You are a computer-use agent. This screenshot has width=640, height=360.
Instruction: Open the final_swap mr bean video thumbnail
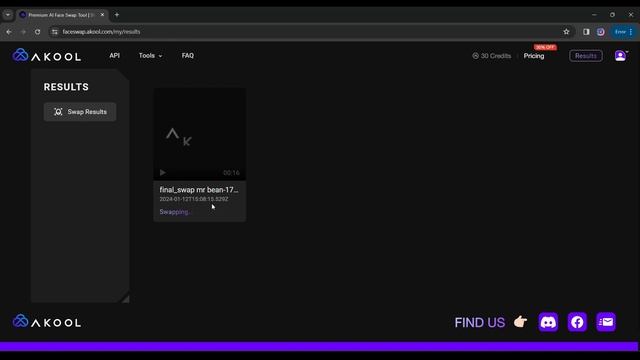[x=200, y=134]
